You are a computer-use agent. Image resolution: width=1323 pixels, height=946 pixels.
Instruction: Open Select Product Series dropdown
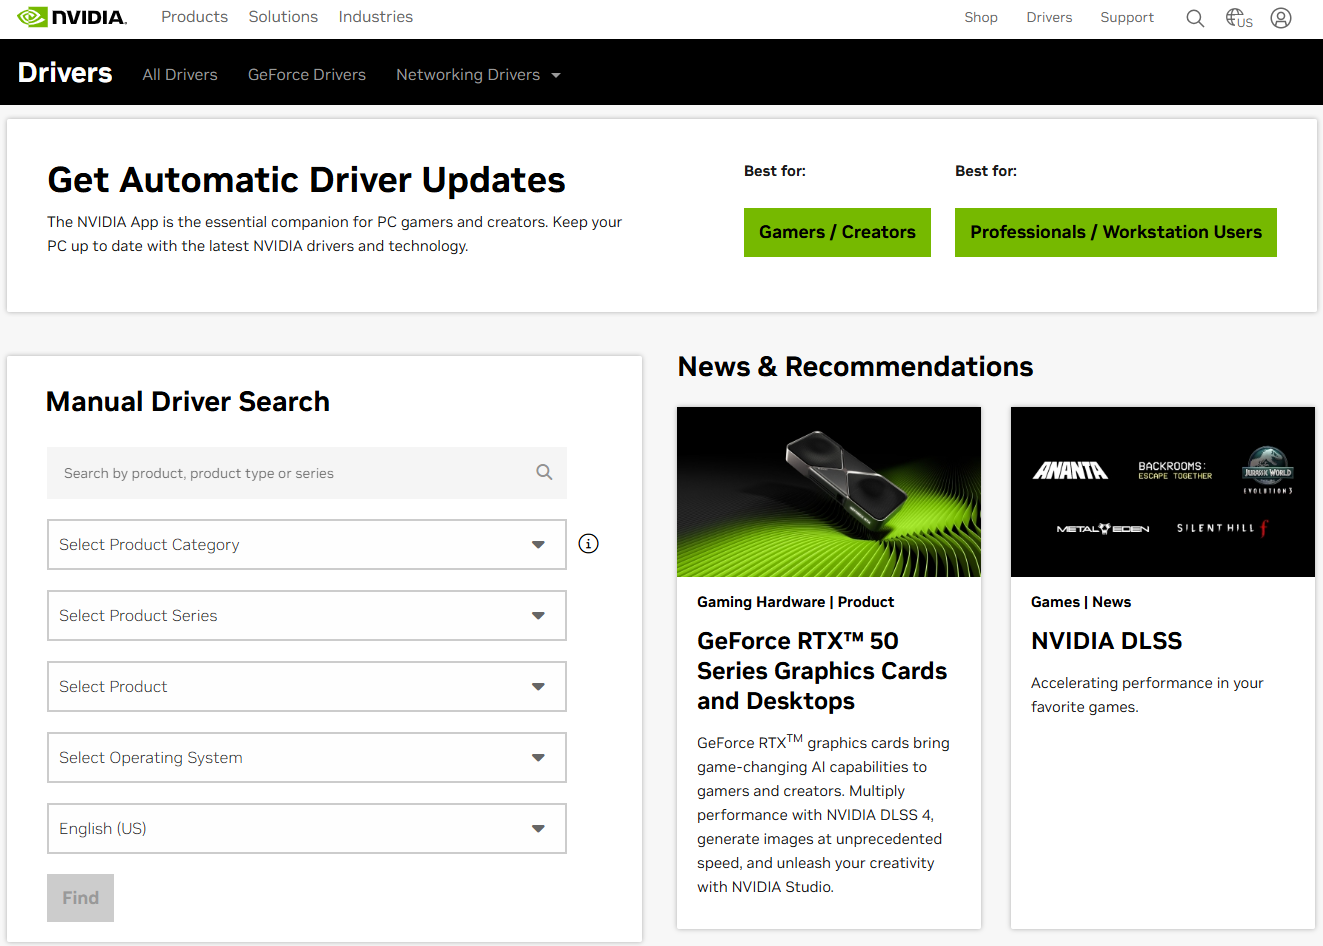(x=307, y=616)
